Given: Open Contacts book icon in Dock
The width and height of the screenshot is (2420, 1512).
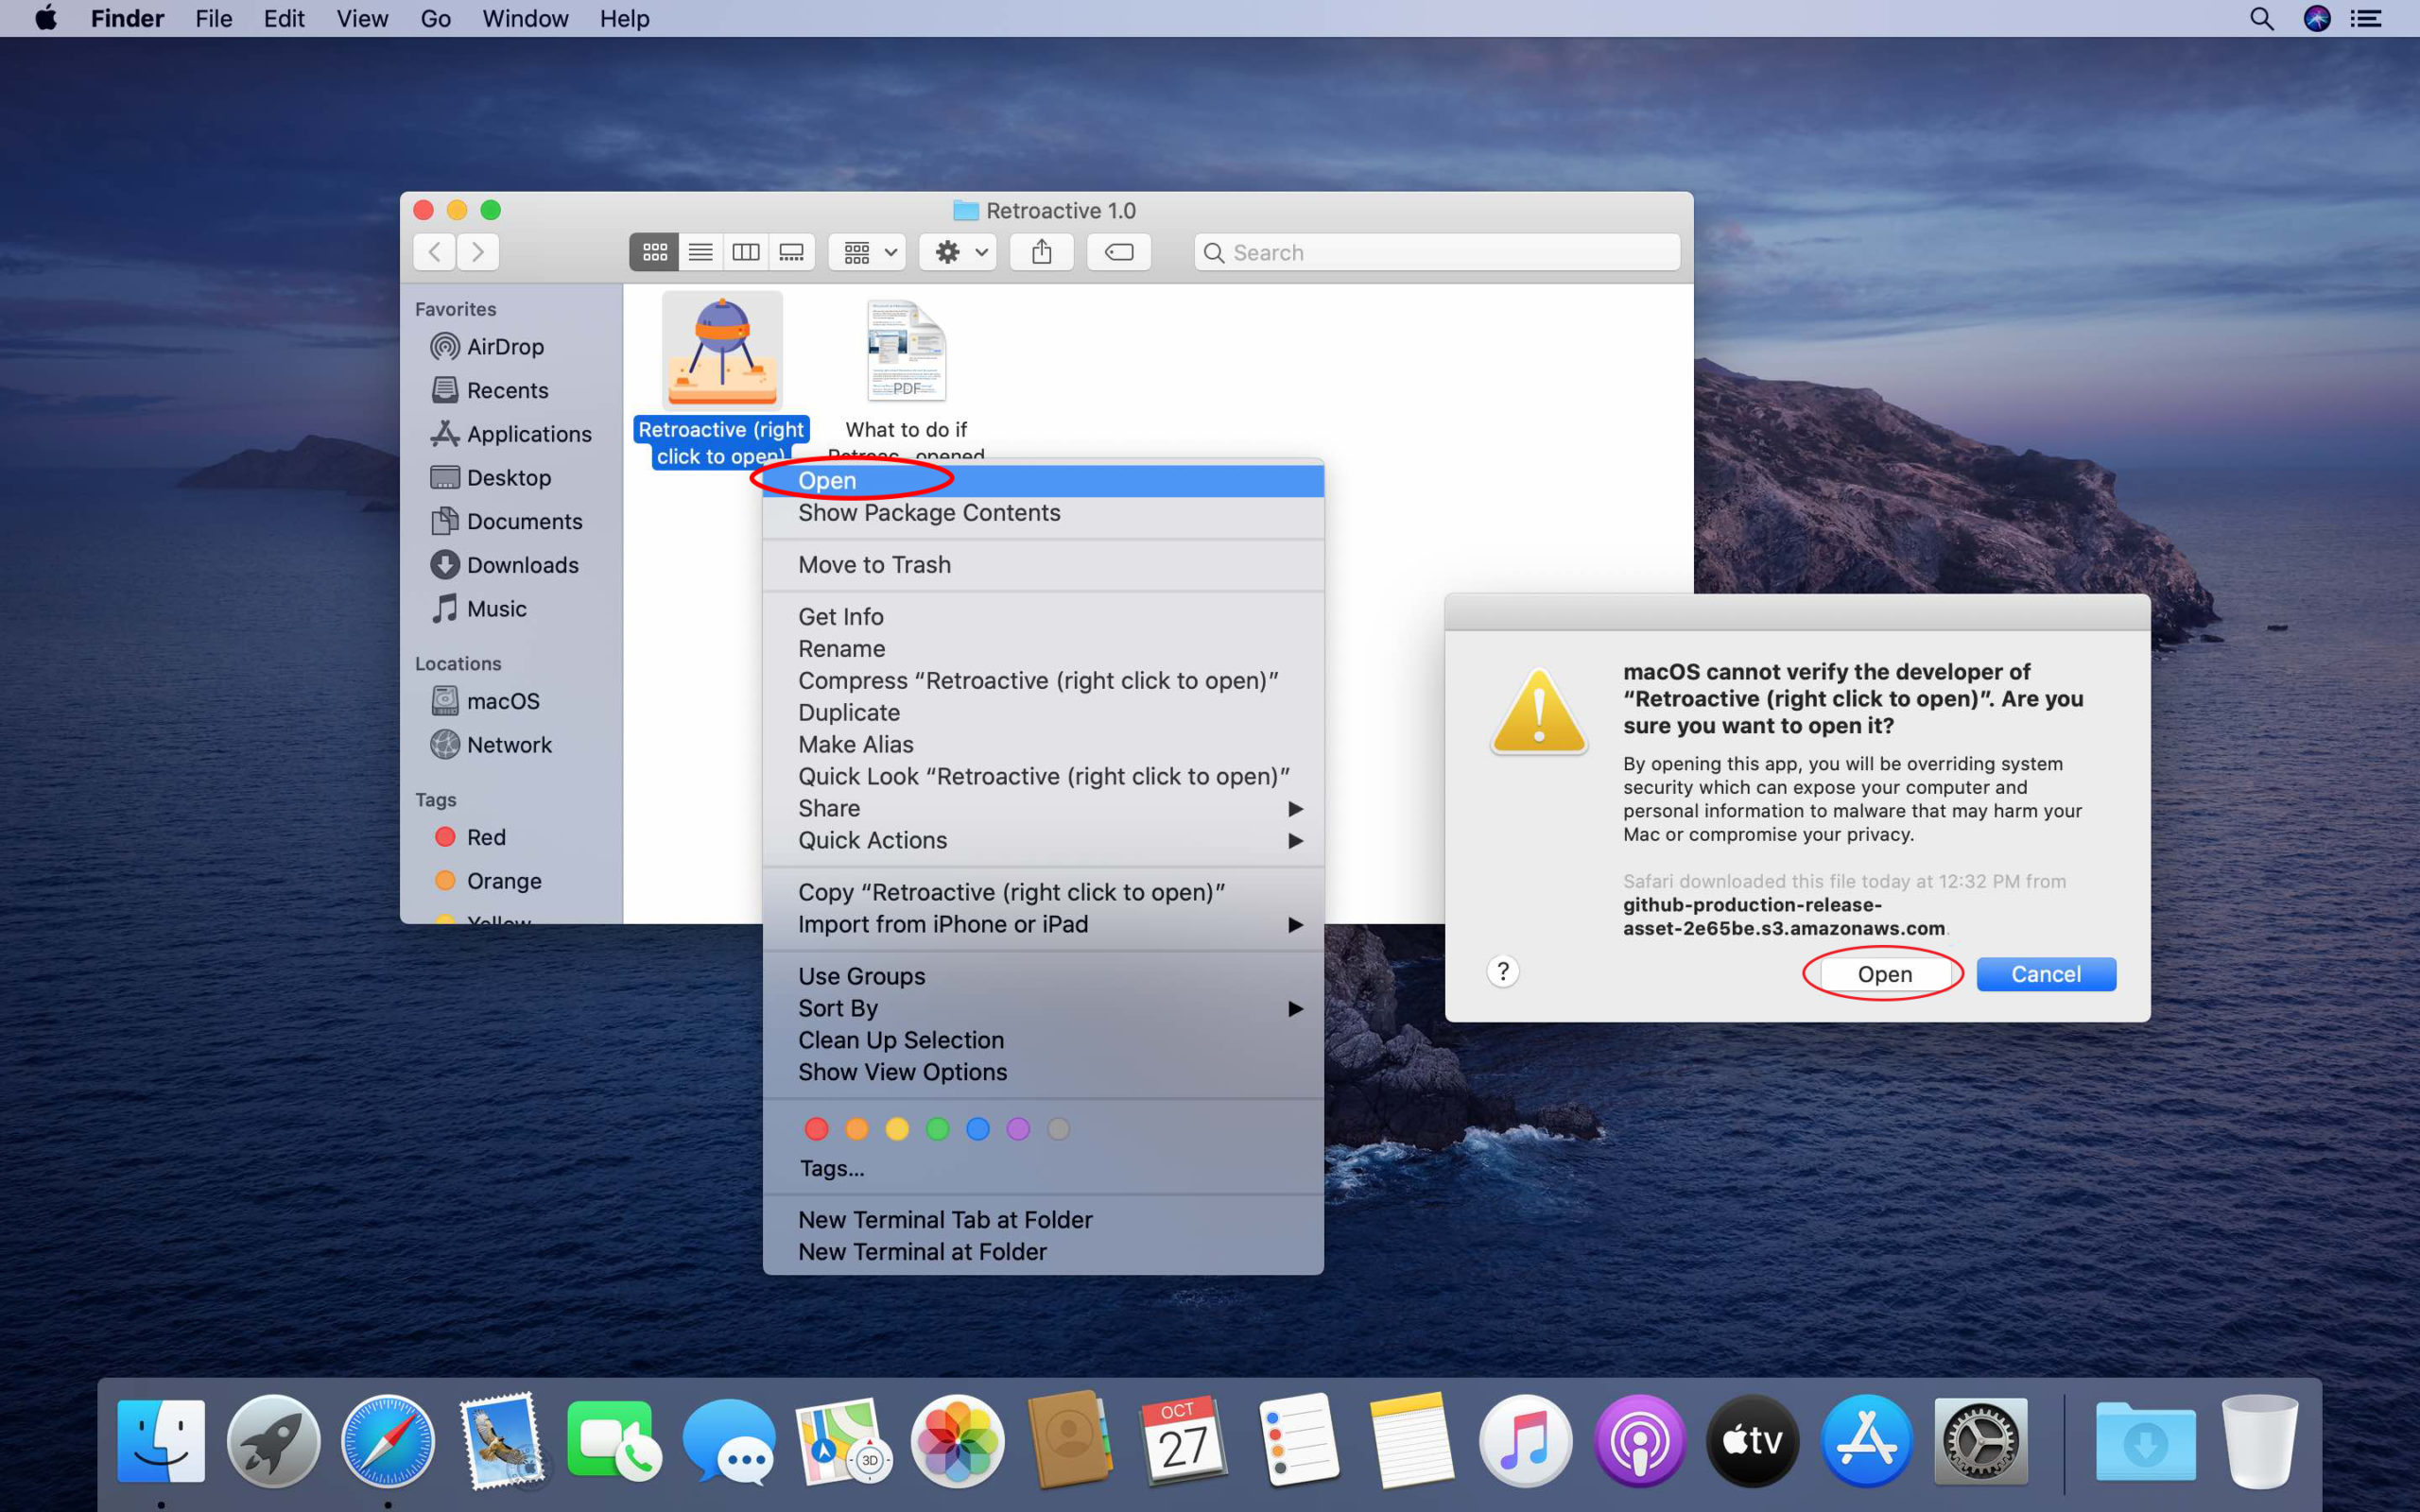Looking at the screenshot, I should tap(1070, 1441).
